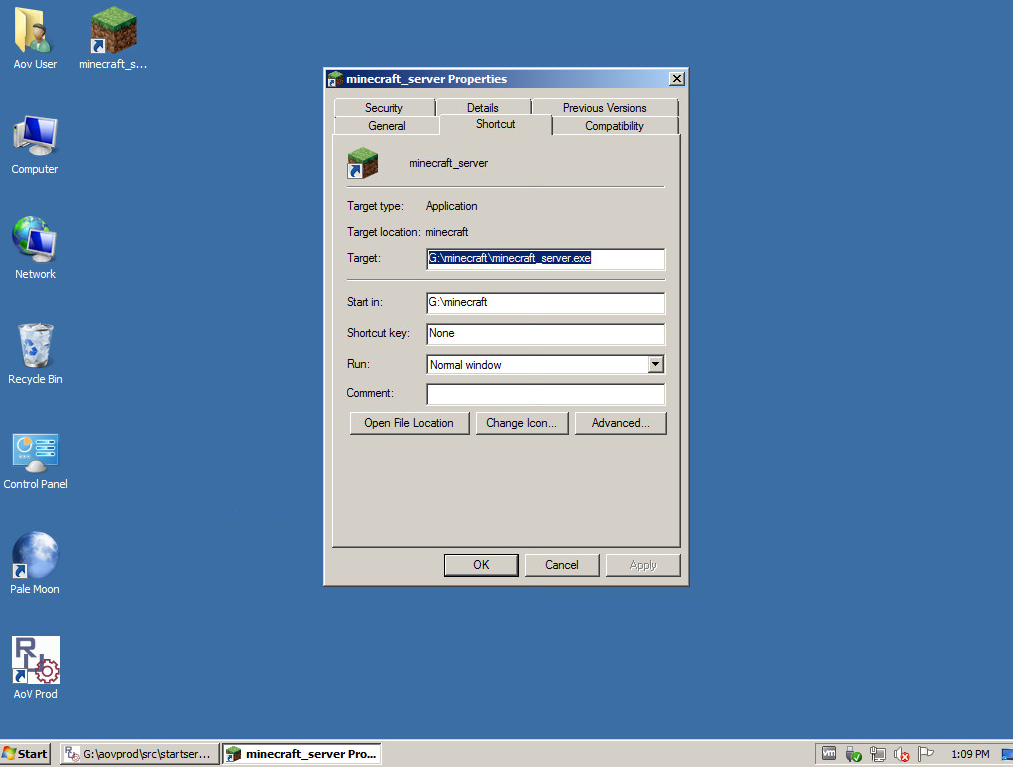The image size is (1013, 767).
Task: Select the Recycle Bin icon
Action: pyautogui.click(x=35, y=353)
